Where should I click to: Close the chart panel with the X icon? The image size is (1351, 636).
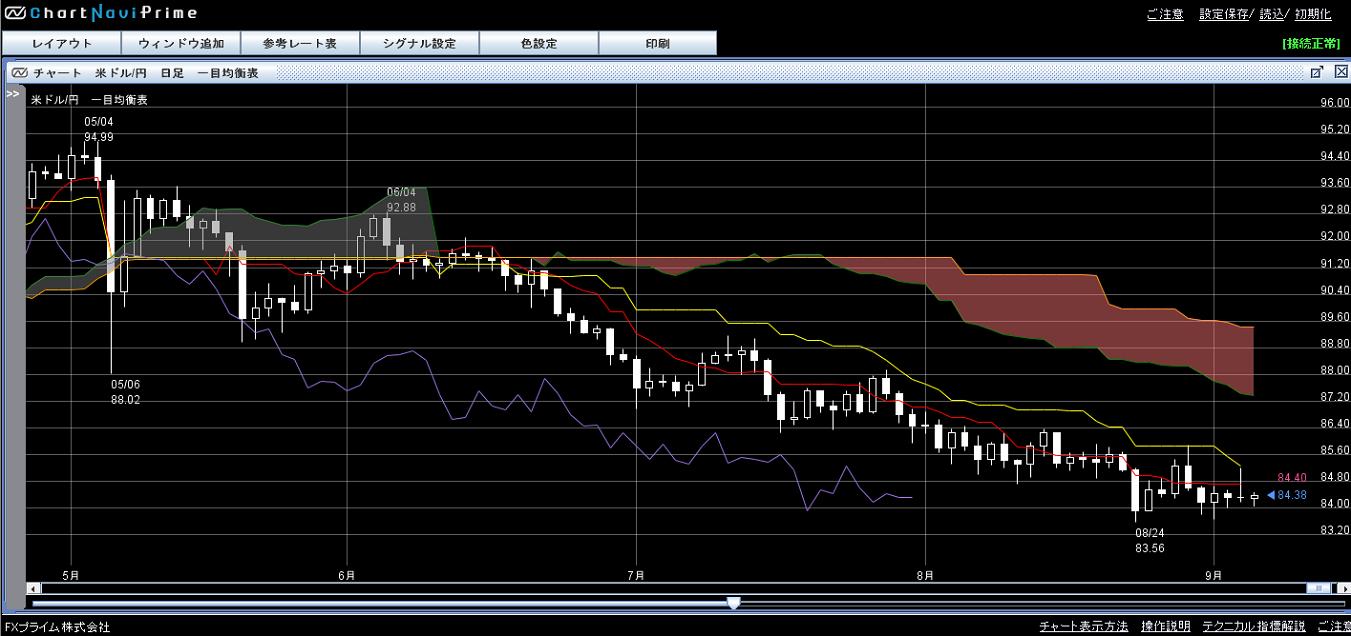click(x=1340, y=72)
